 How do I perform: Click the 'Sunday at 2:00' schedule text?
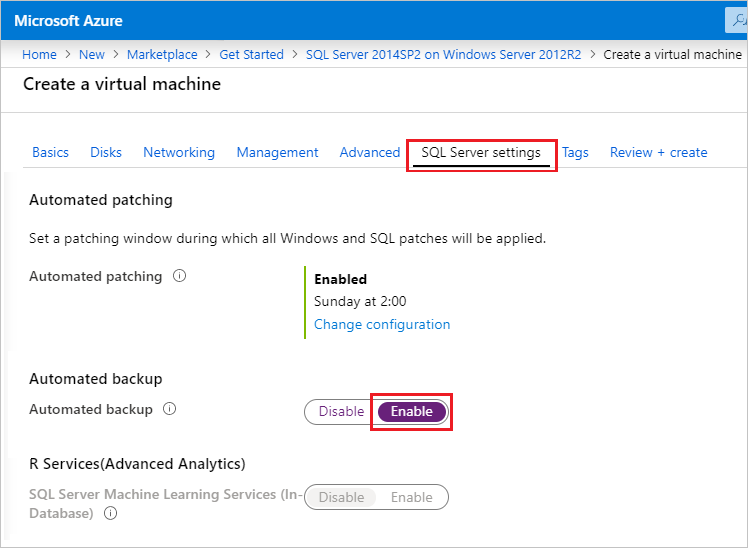tap(360, 302)
